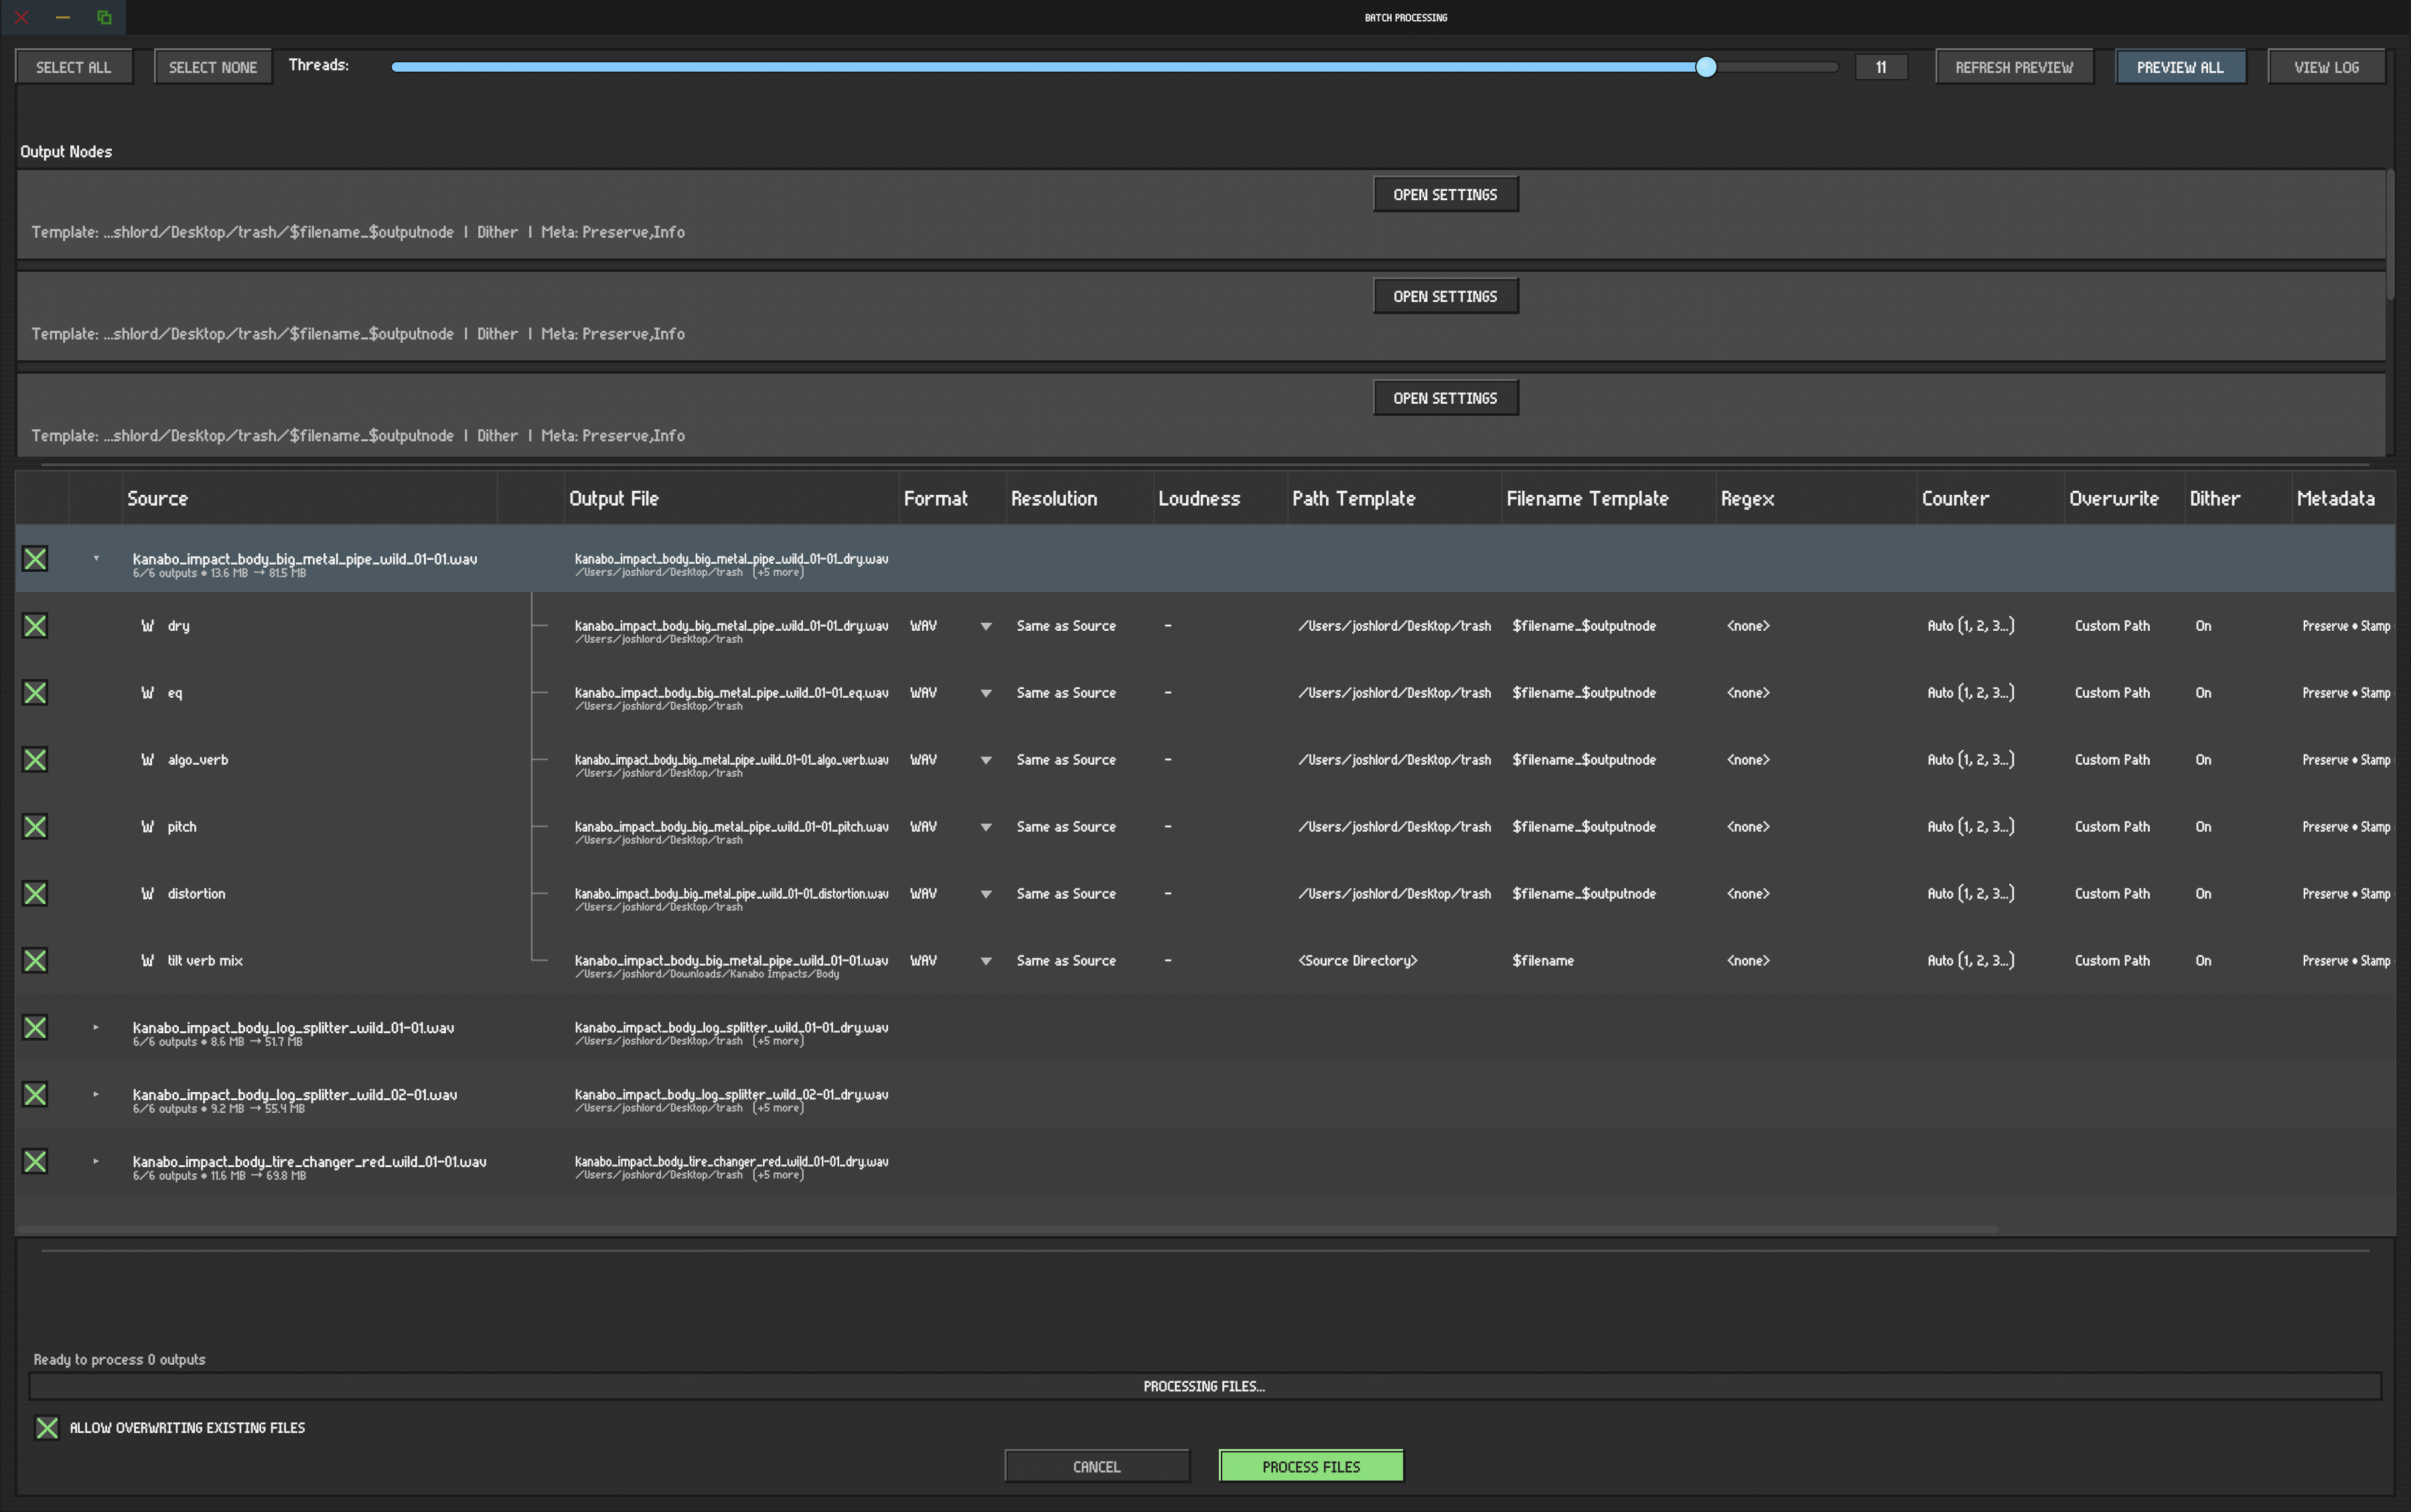Open the WAV format dropdown on the dry row
The image size is (2411, 1512).
coord(986,625)
